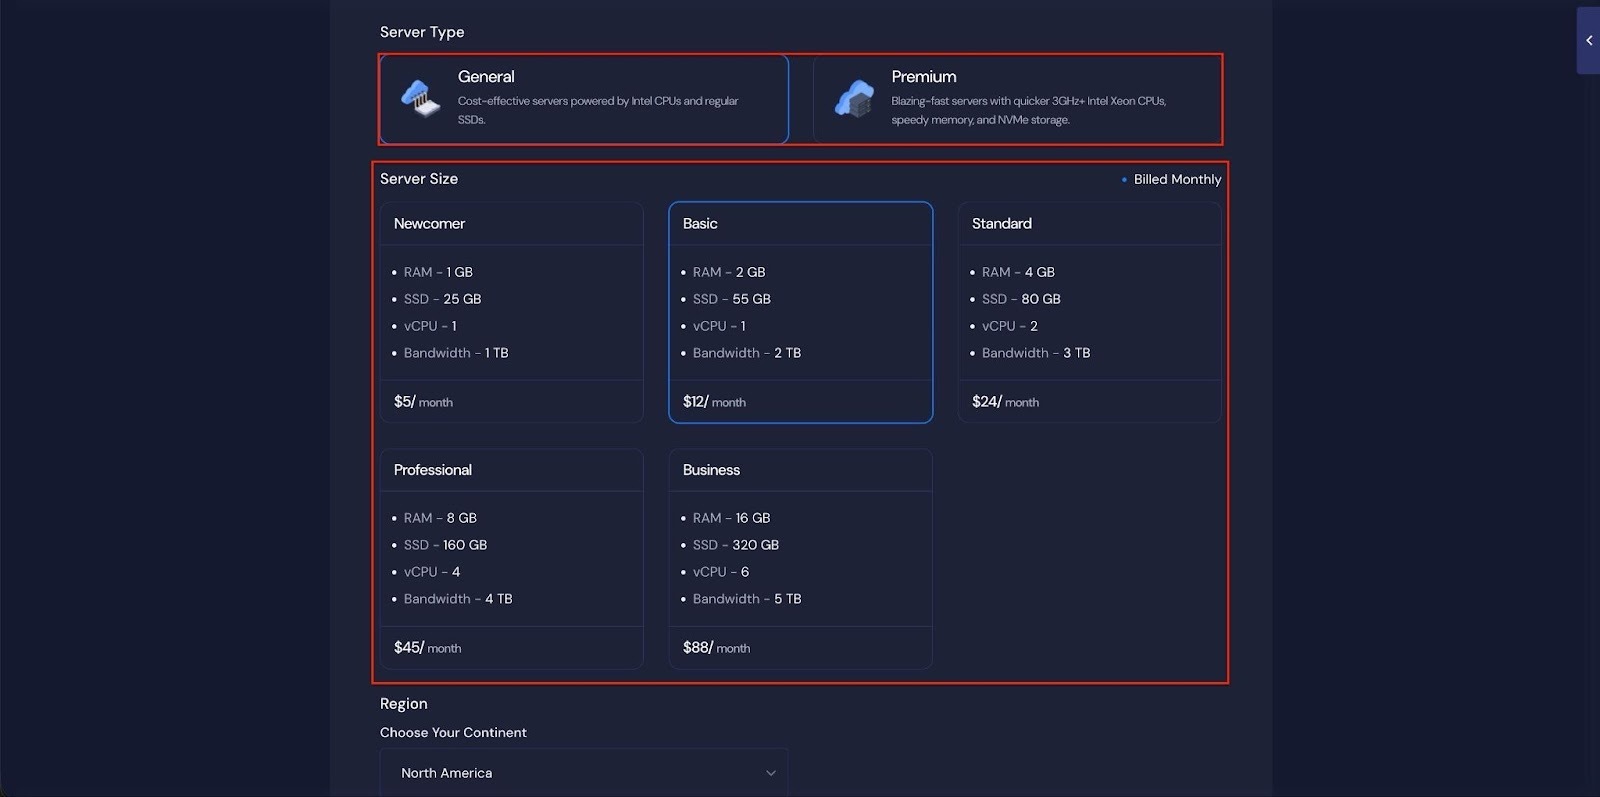The width and height of the screenshot is (1600, 797).
Task: Click the Billed Monthly label
Action: [x=1177, y=180]
